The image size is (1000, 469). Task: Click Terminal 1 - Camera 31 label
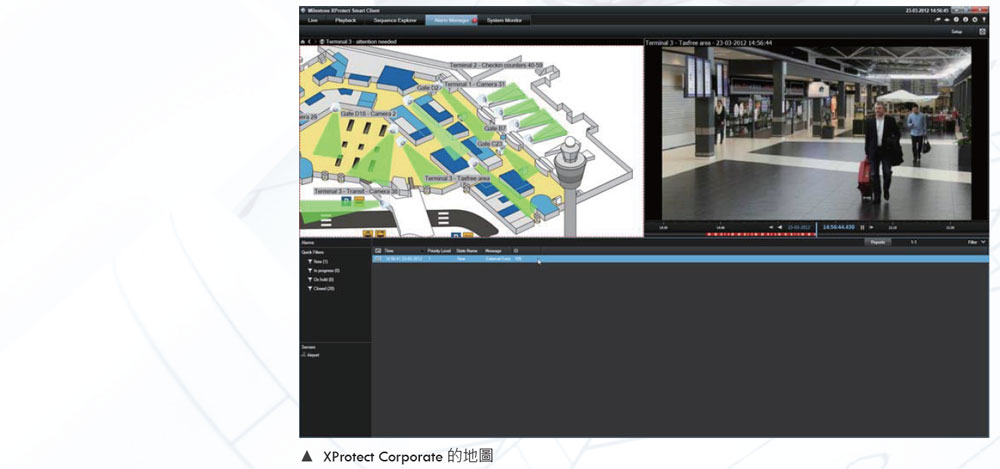474,84
